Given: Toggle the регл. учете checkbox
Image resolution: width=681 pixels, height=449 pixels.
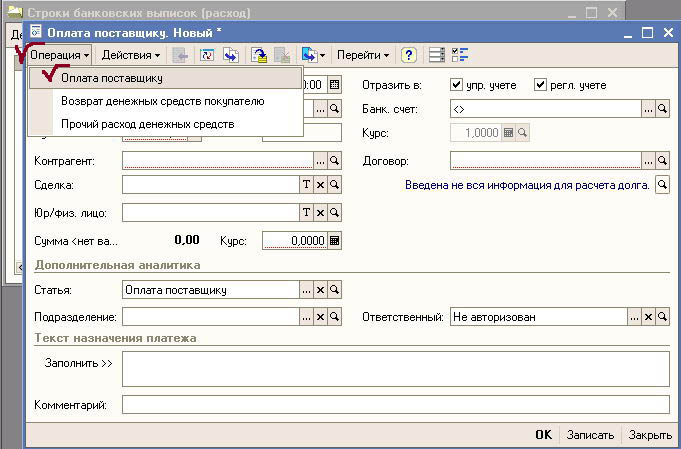Looking at the screenshot, I should [x=540, y=85].
